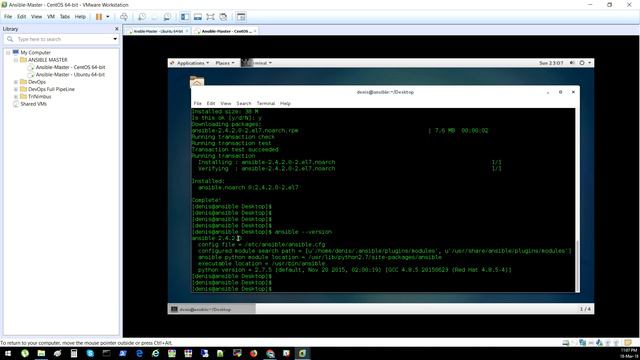The width and height of the screenshot is (640, 360).
Task: Open the guest Places menu
Action: [225, 63]
